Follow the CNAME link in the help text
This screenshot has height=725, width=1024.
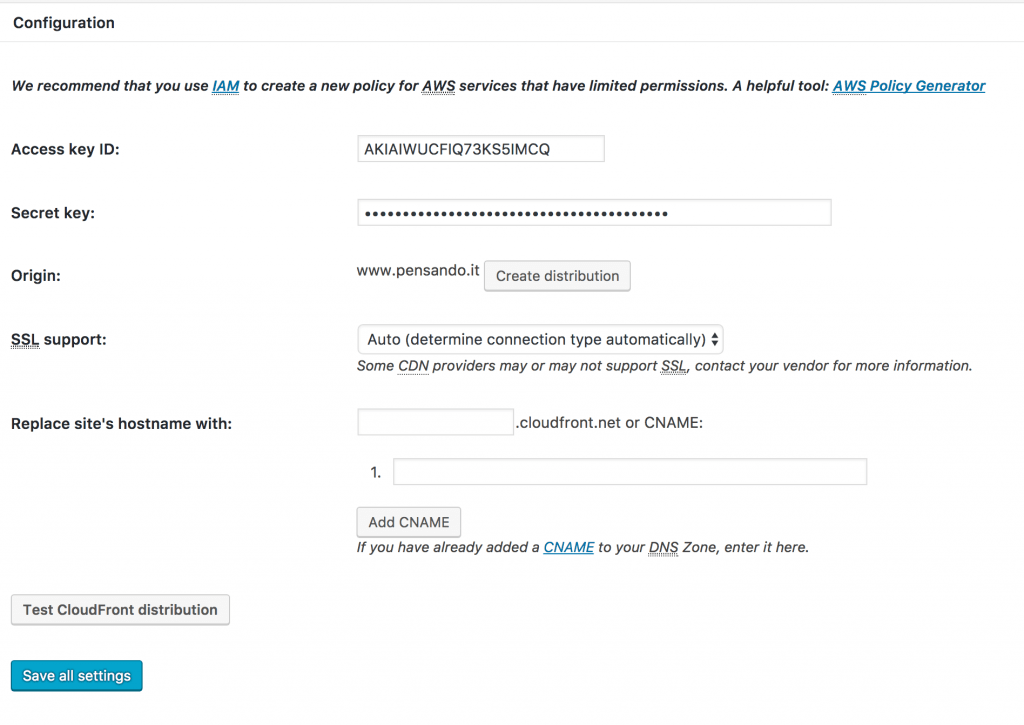click(568, 547)
